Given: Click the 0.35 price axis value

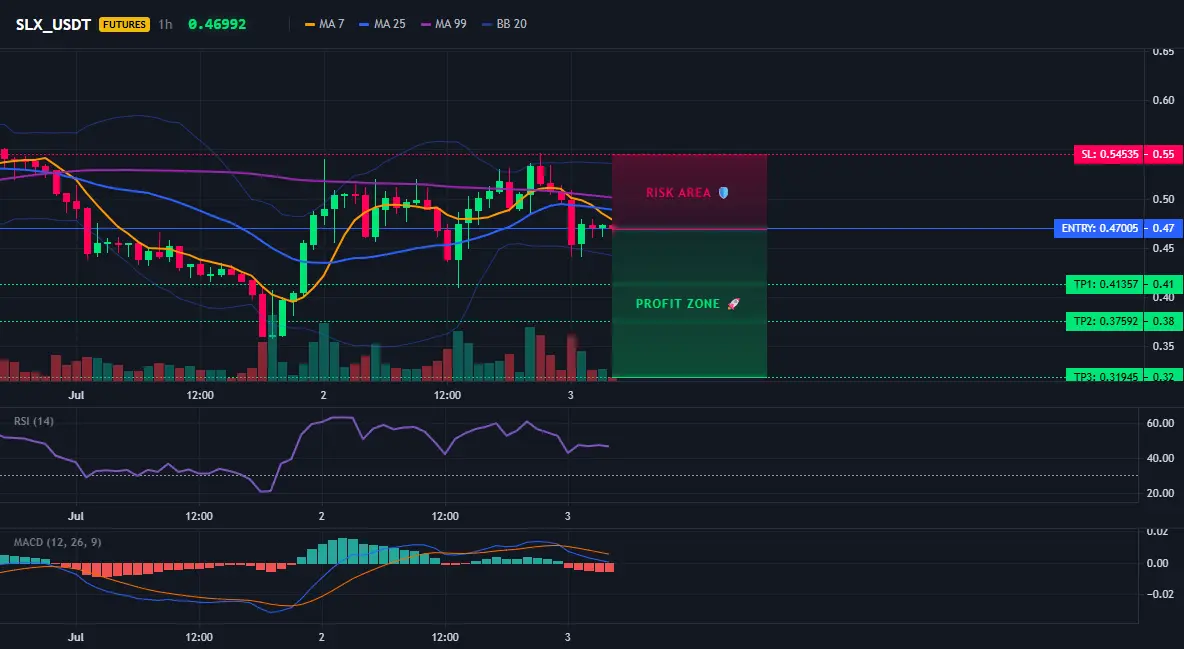Looking at the screenshot, I should [x=1164, y=347].
